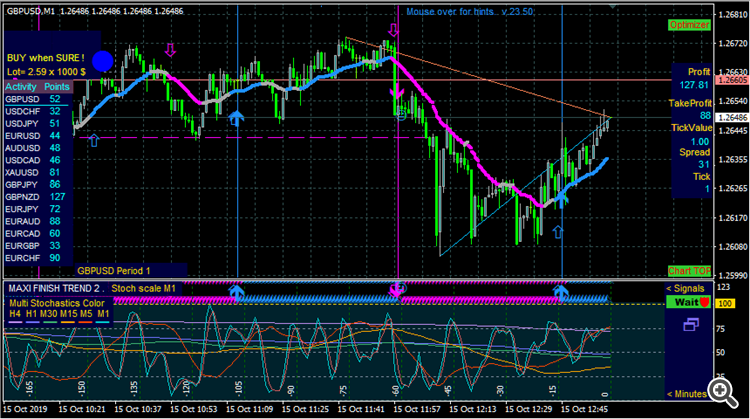Click the magnifier zoom icon

[723, 392]
